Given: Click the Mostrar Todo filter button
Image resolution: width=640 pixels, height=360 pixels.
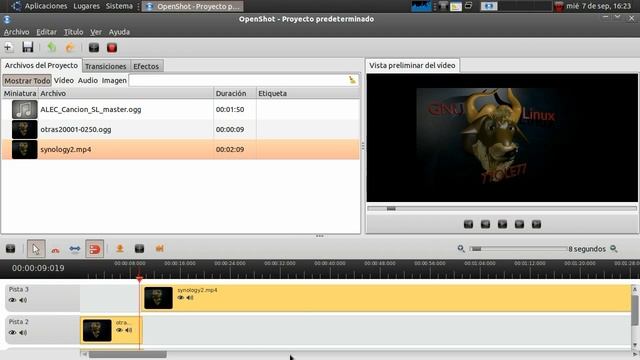Looking at the screenshot, I should tap(27, 80).
